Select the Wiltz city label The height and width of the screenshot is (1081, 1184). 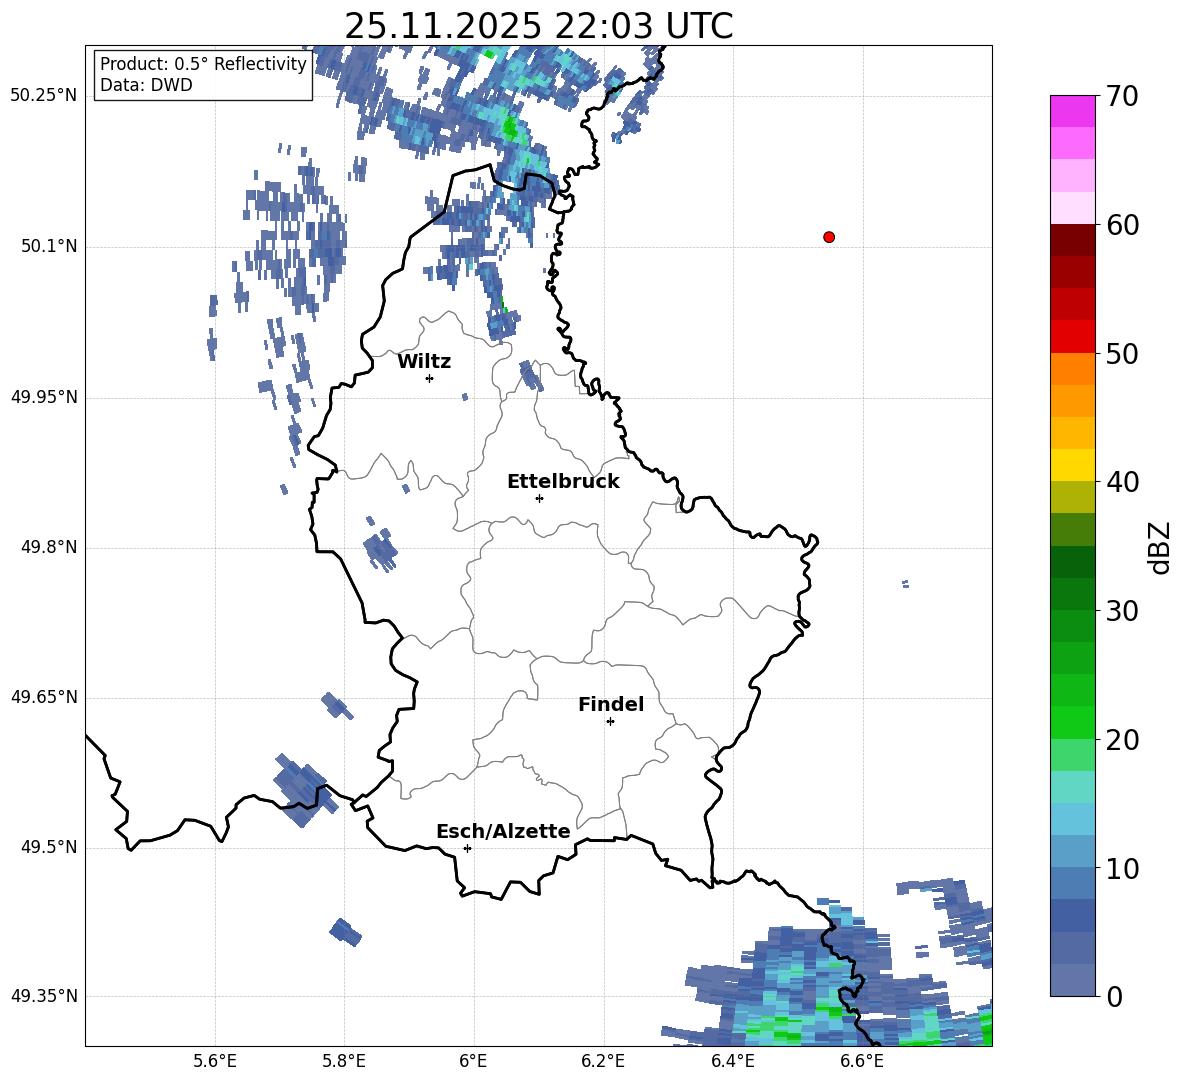coord(424,362)
